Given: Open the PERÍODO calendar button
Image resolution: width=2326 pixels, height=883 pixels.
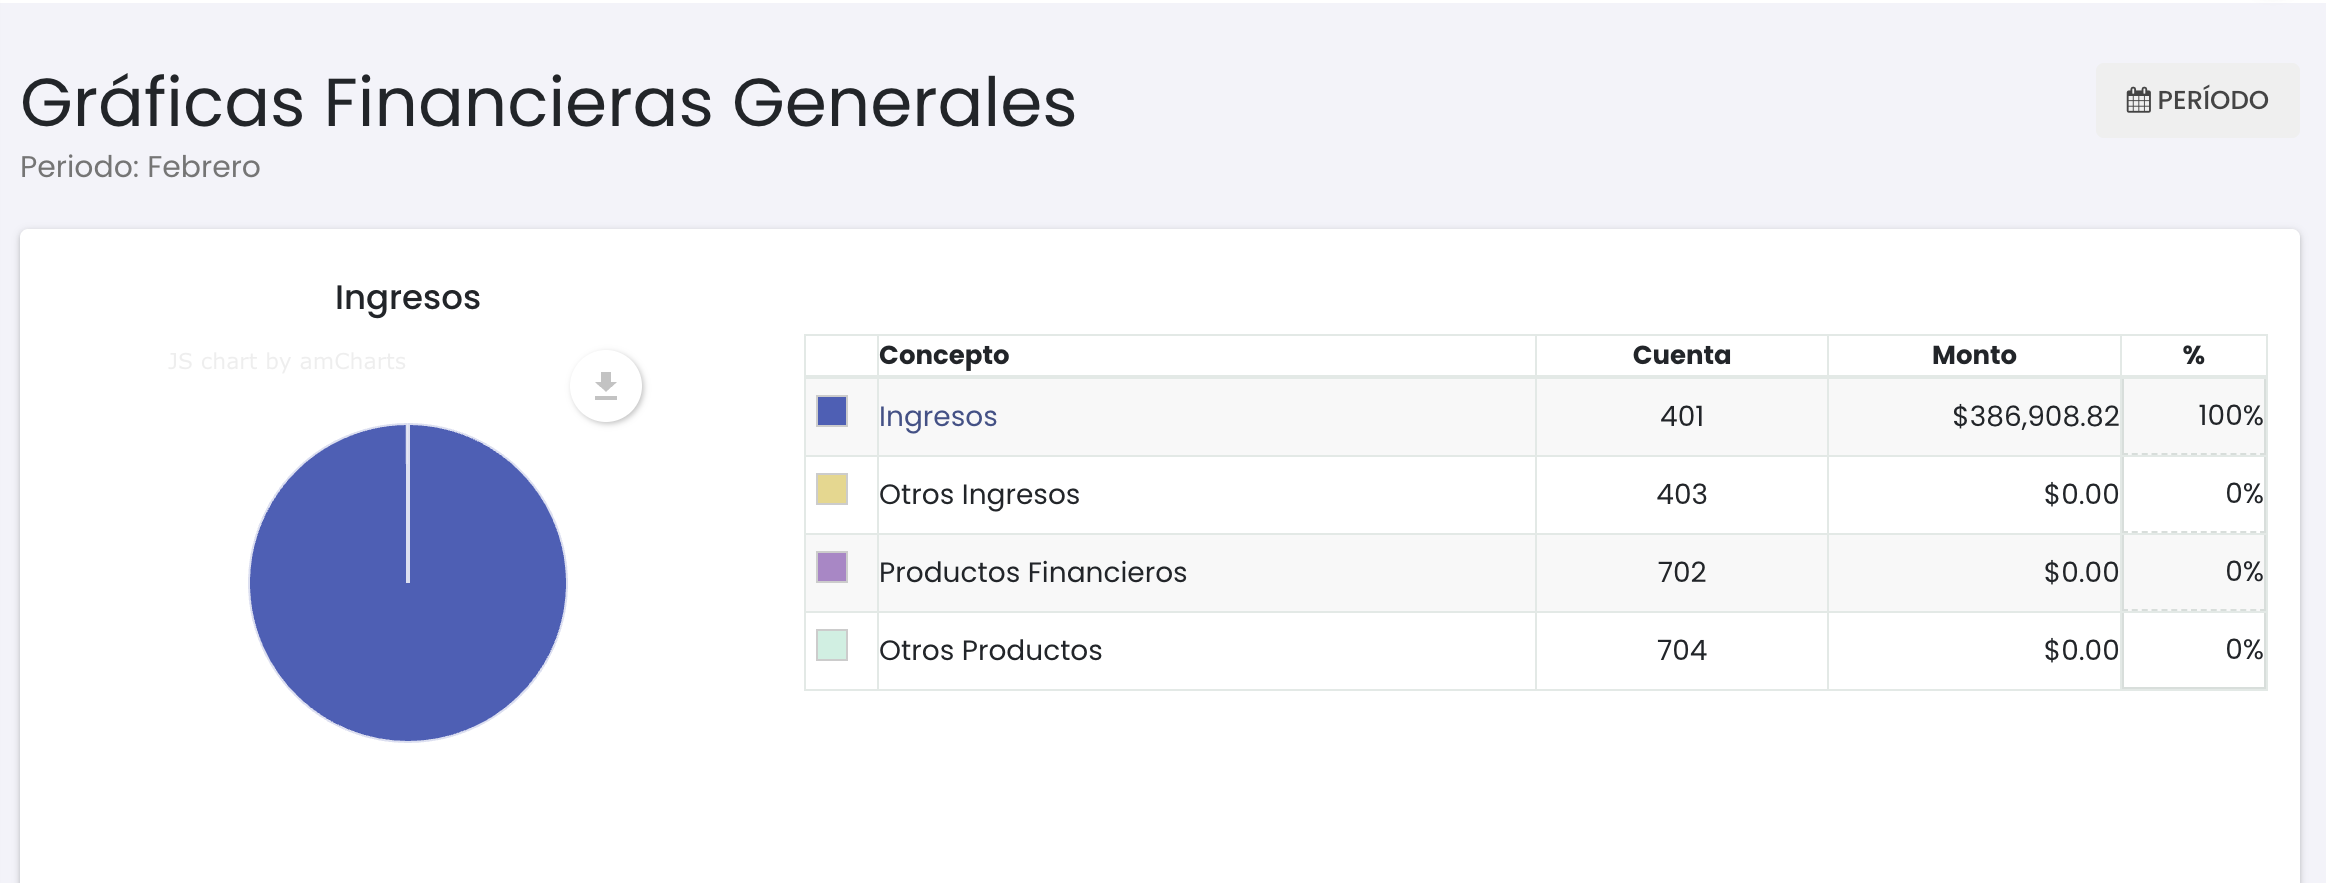Looking at the screenshot, I should click(x=2197, y=100).
